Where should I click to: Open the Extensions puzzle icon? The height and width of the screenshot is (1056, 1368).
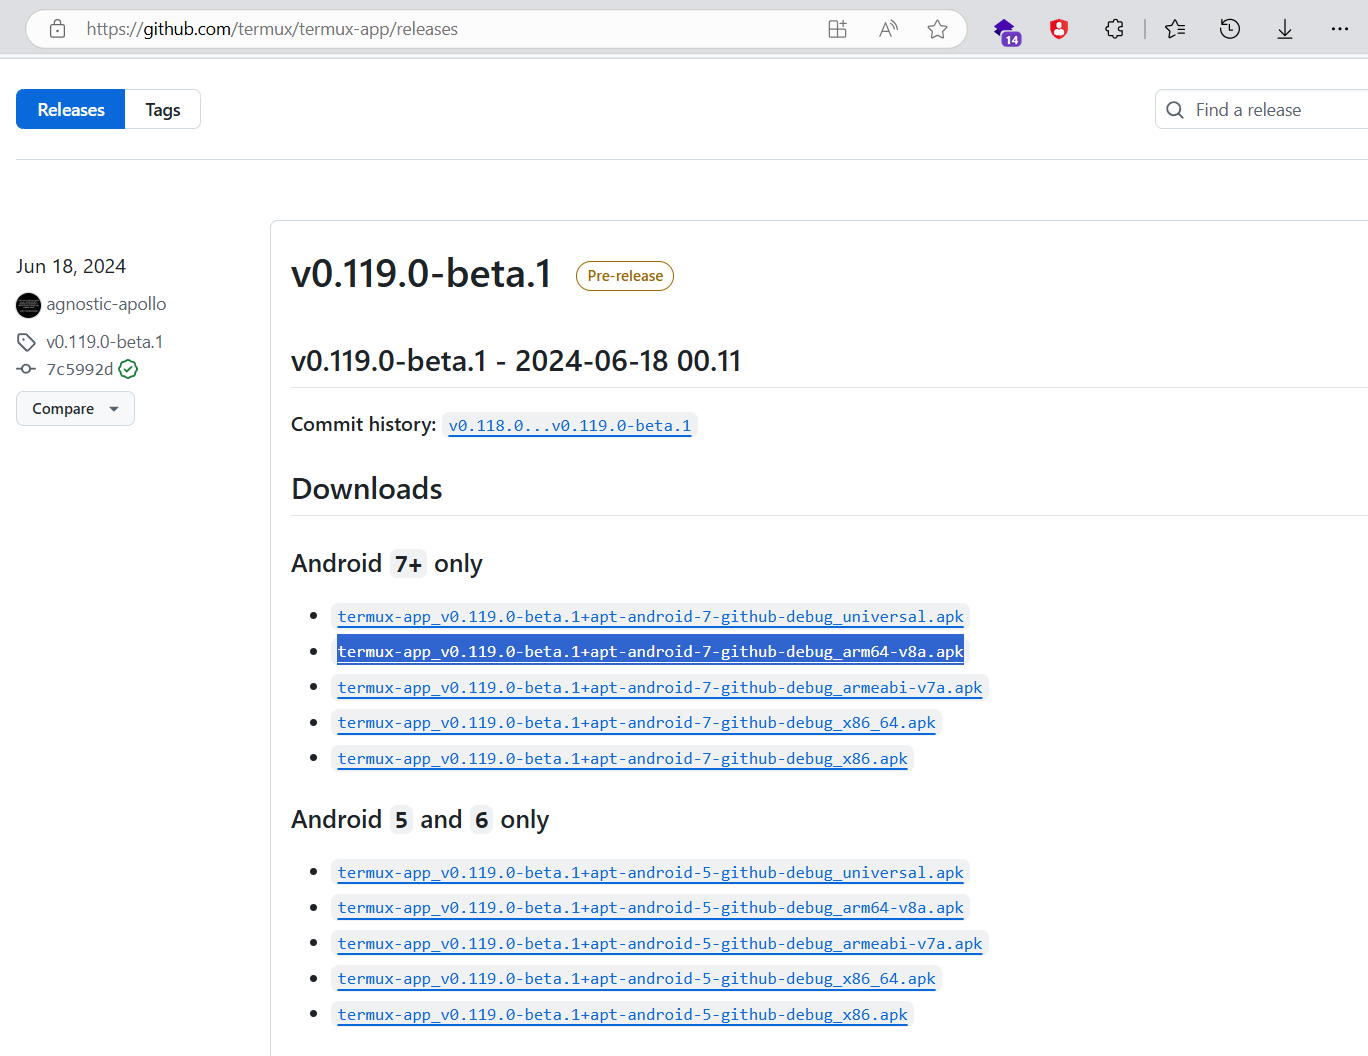1115,29
